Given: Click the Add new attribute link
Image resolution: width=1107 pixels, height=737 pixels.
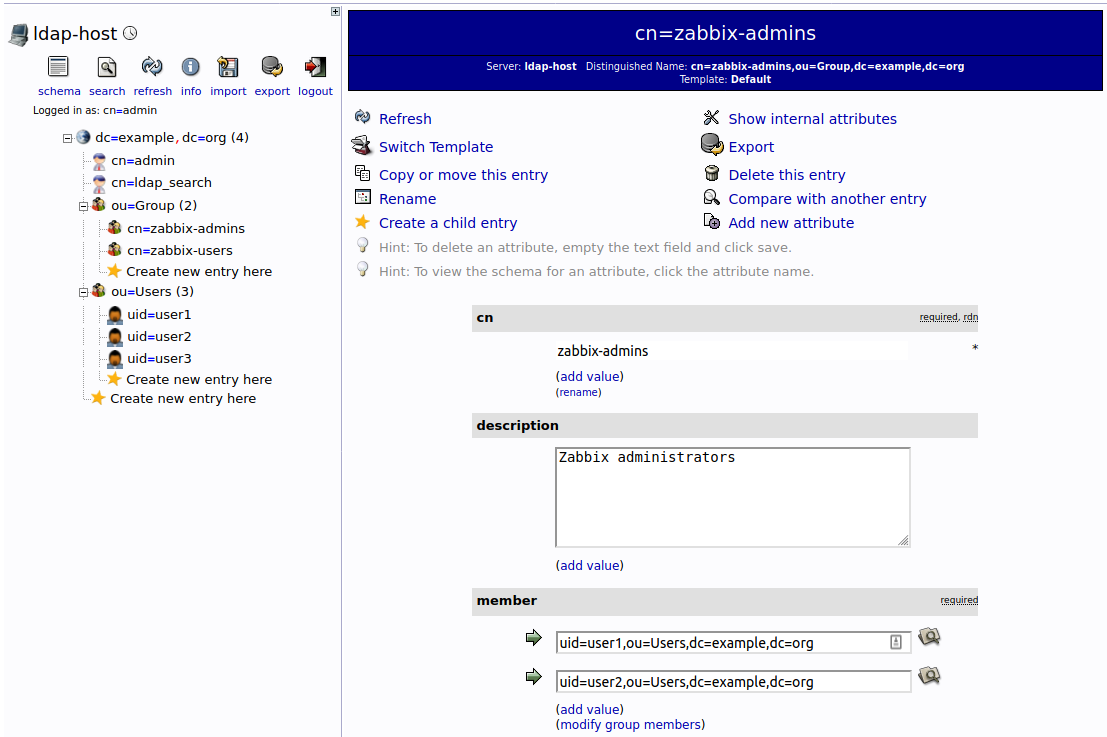Looking at the screenshot, I should [x=791, y=222].
